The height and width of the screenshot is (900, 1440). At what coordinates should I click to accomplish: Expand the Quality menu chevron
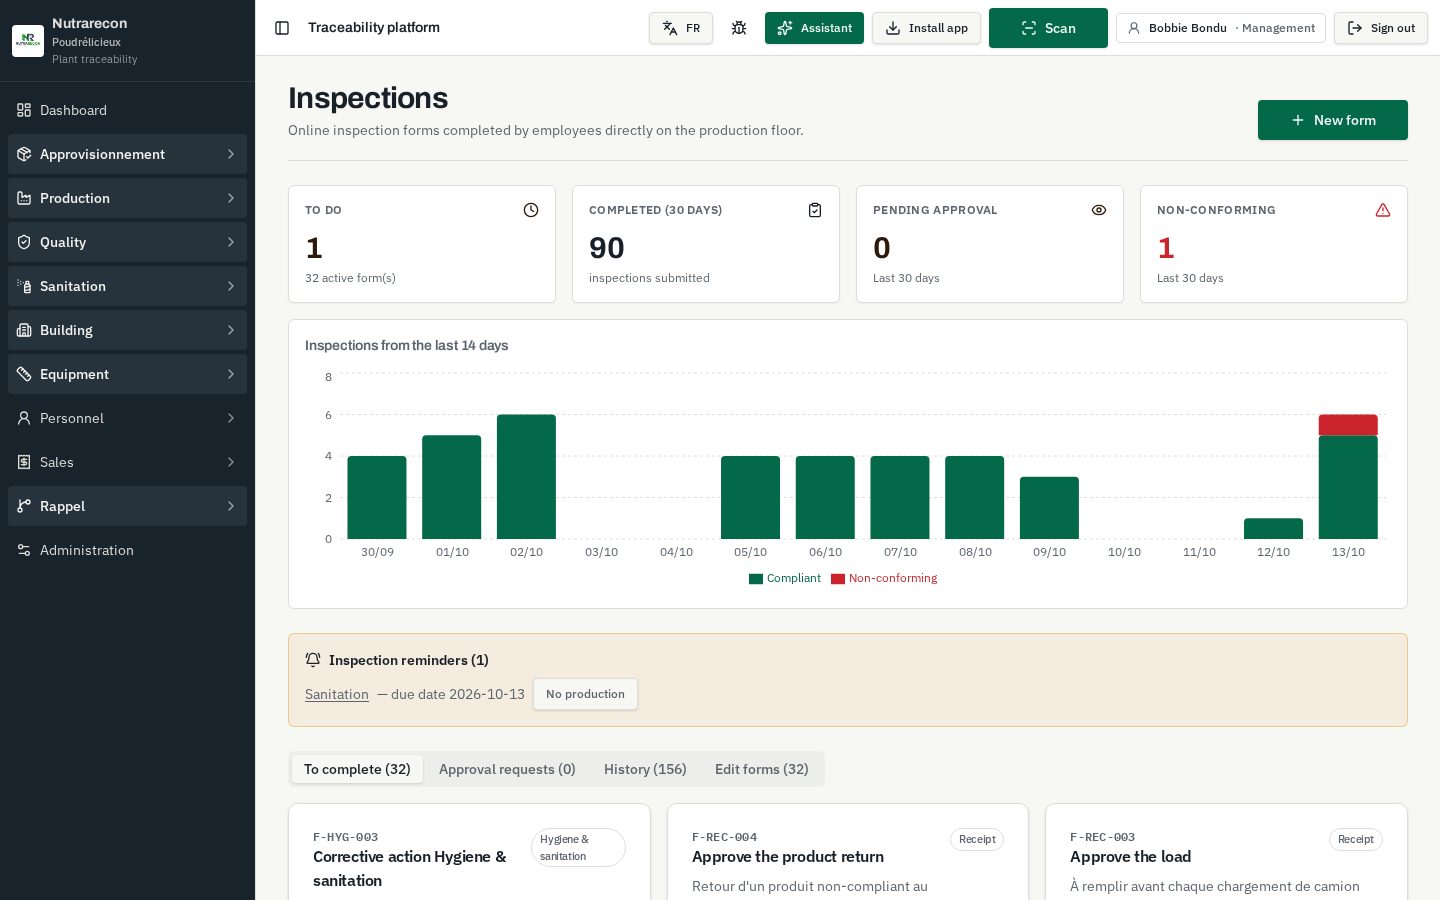(230, 242)
